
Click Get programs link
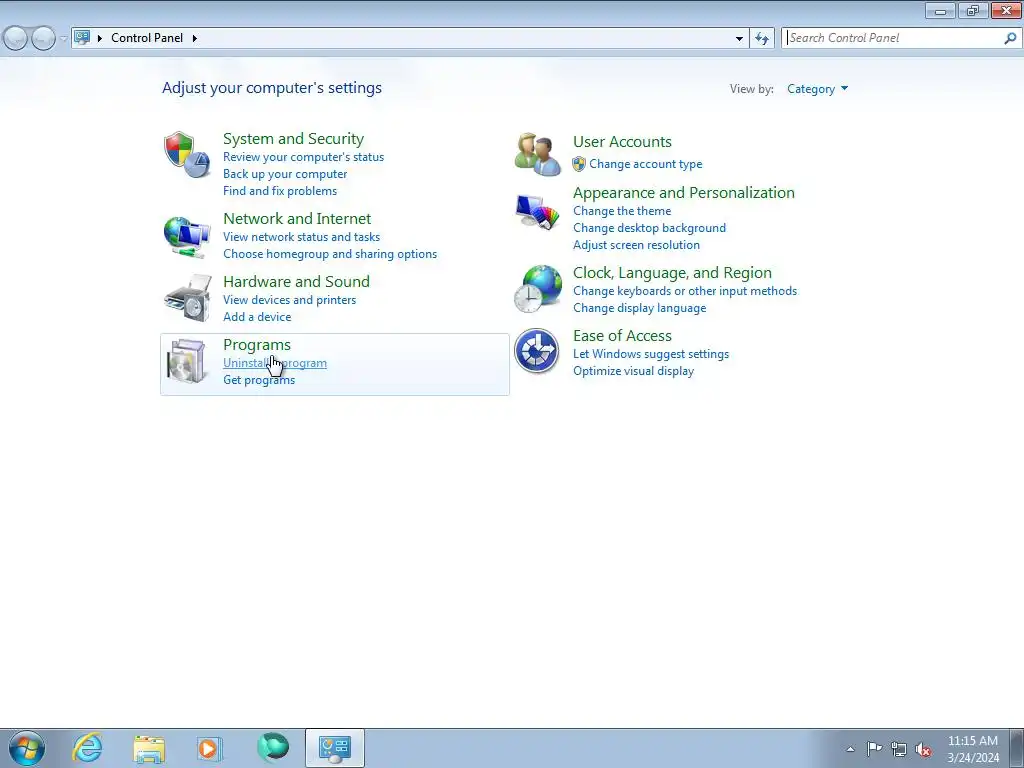(259, 380)
